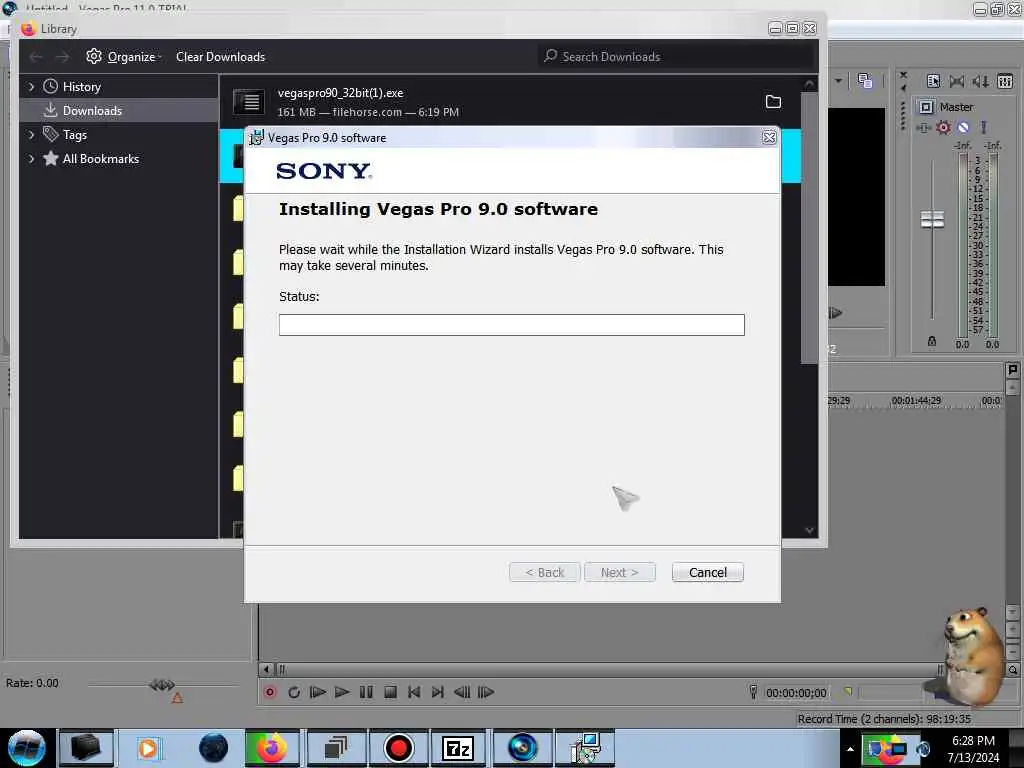The height and width of the screenshot is (768, 1024).
Task: Select vegaspro90_32bit(1).exe download entry
Action: (x=510, y=102)
